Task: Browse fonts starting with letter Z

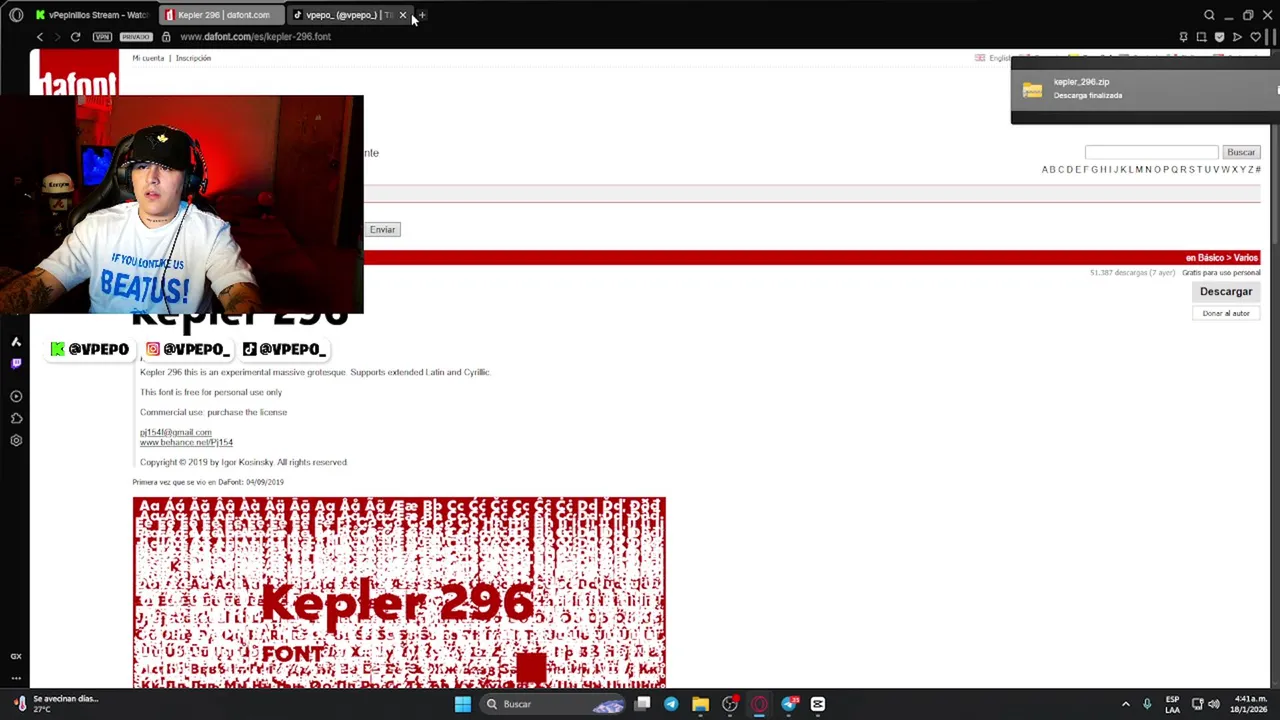Action: pos(1250,170)
